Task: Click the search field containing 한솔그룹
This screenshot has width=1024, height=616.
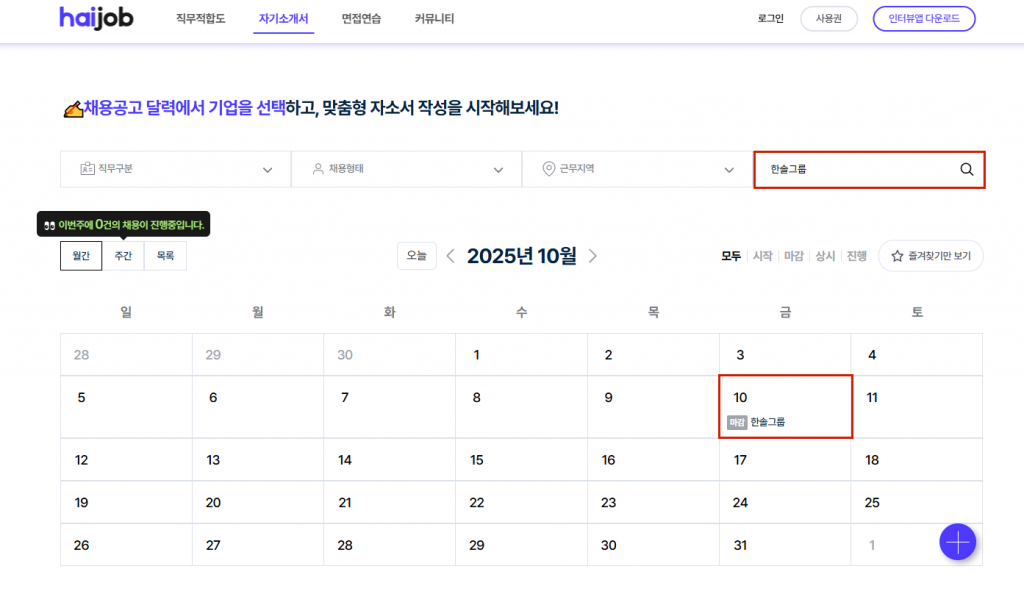Action: point(855,170)
